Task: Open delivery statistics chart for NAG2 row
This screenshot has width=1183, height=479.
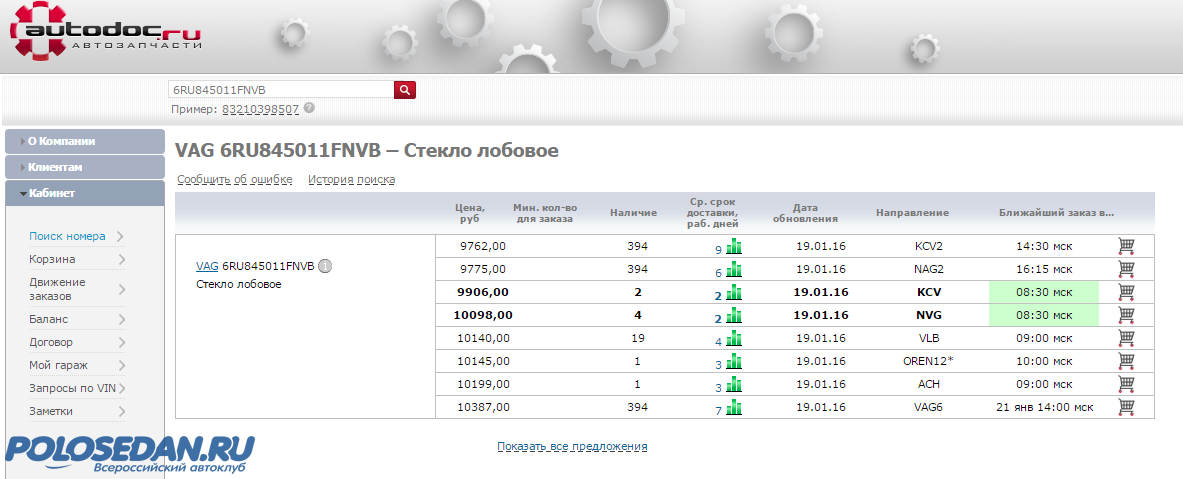Action: pyautogui.click(x=735, y=269)
